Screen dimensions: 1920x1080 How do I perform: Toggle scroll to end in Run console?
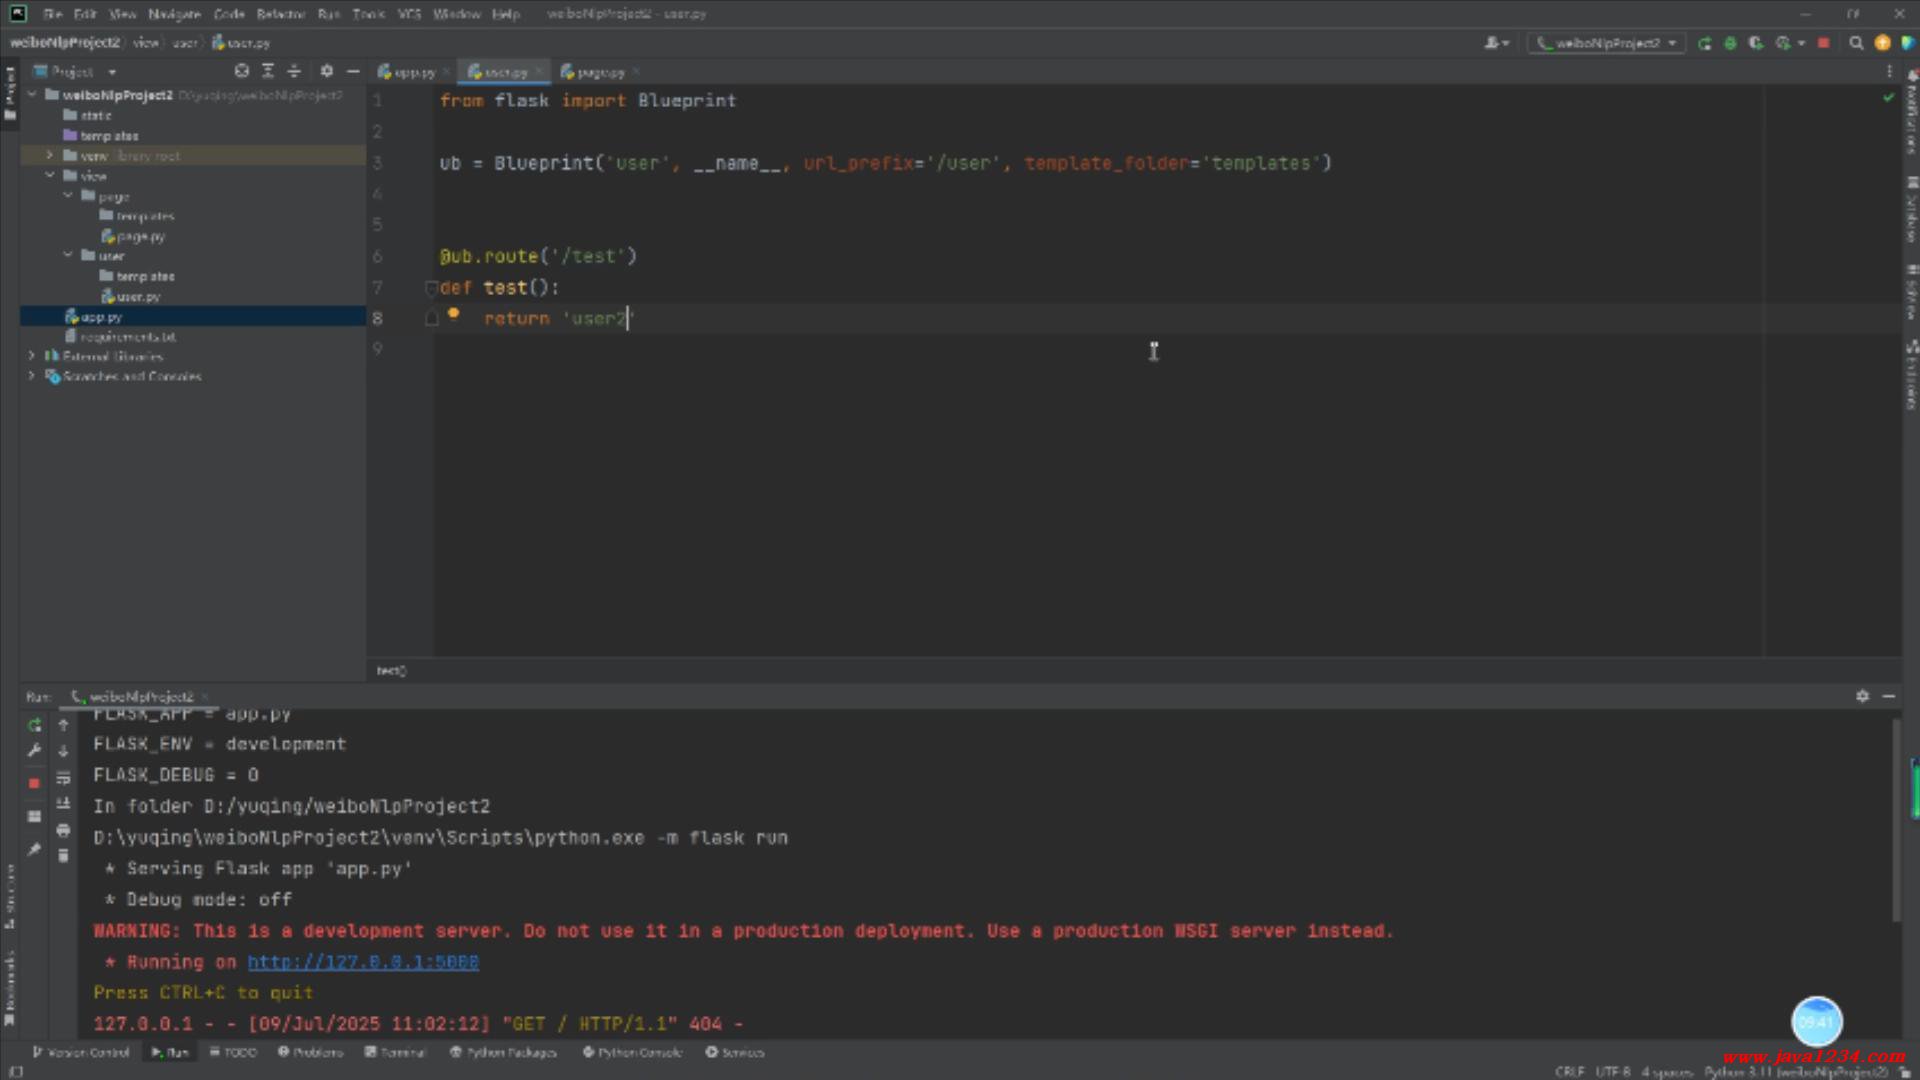63,804
